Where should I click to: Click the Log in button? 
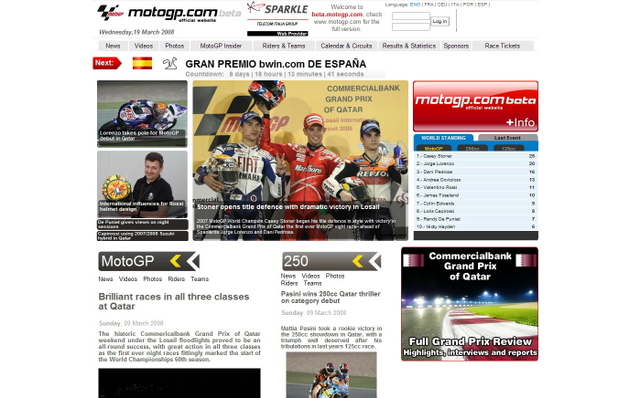click(440, 21)
